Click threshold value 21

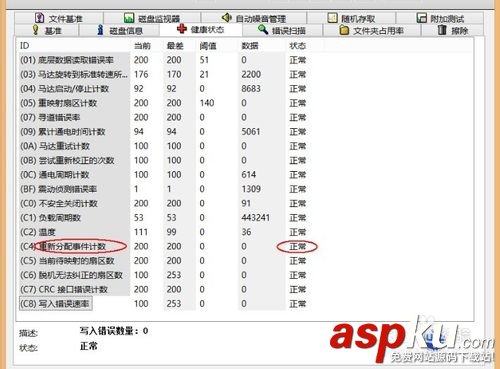coord(204,74)
